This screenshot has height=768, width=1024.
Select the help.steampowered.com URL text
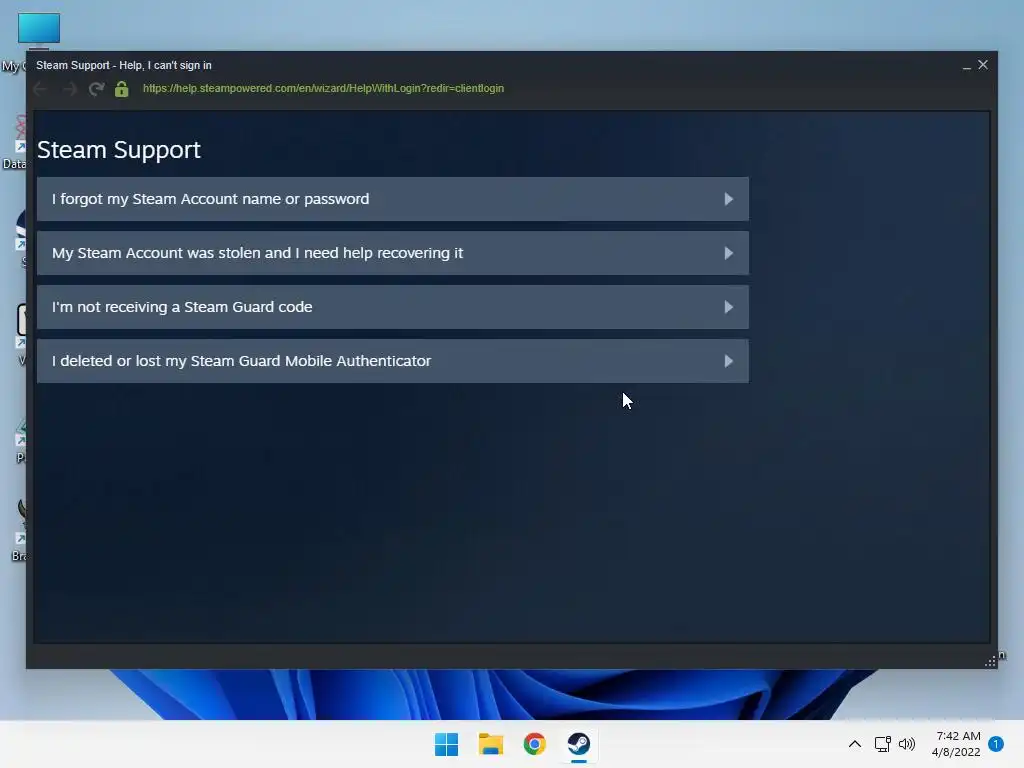[x=323, y=88]
